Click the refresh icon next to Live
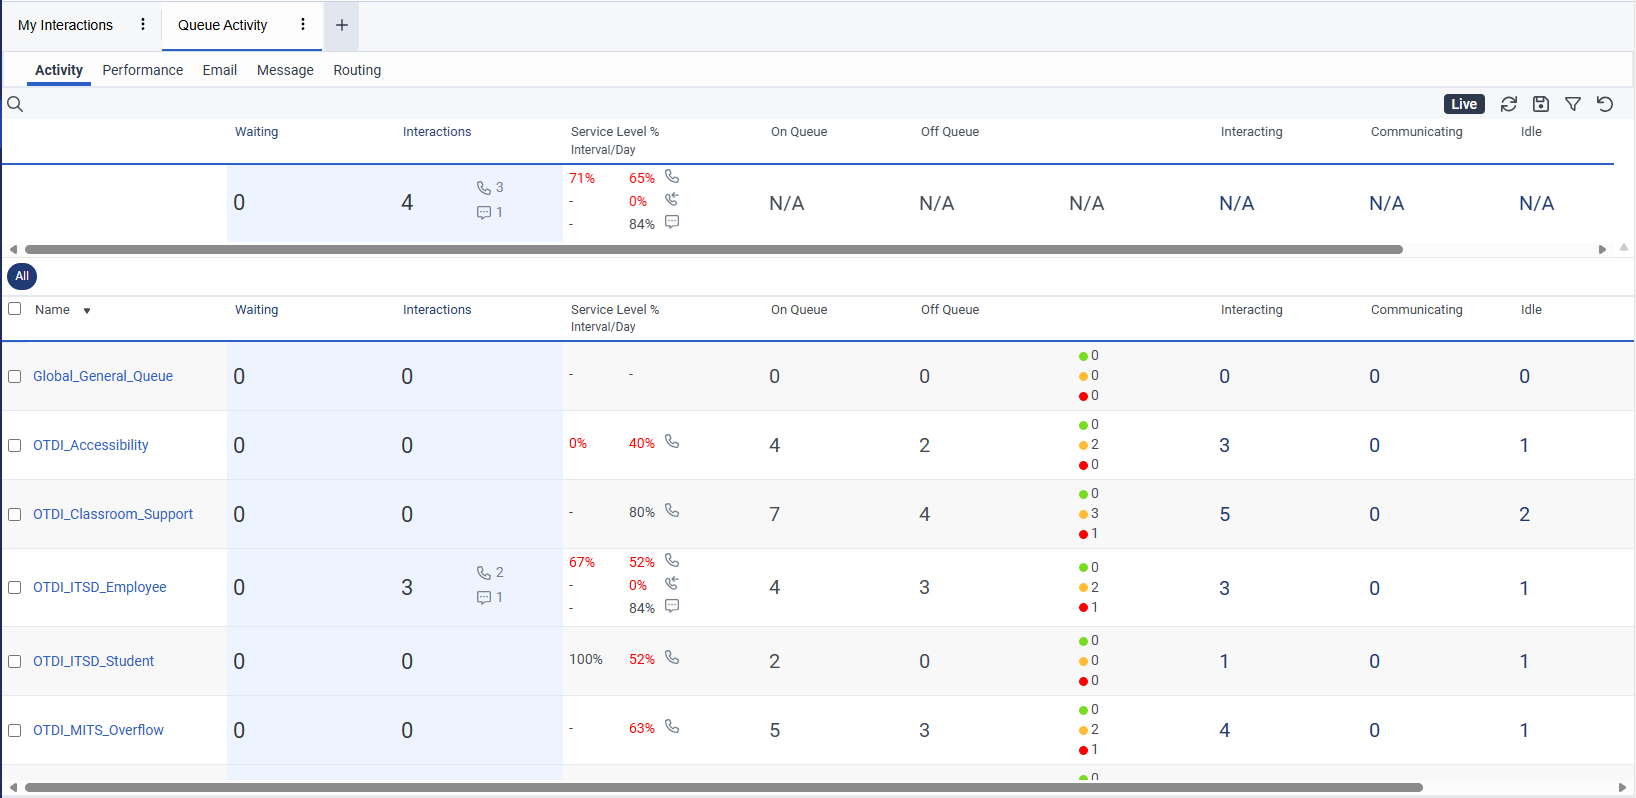Viewport: 1636px width, 798px height. point(1509,104)
